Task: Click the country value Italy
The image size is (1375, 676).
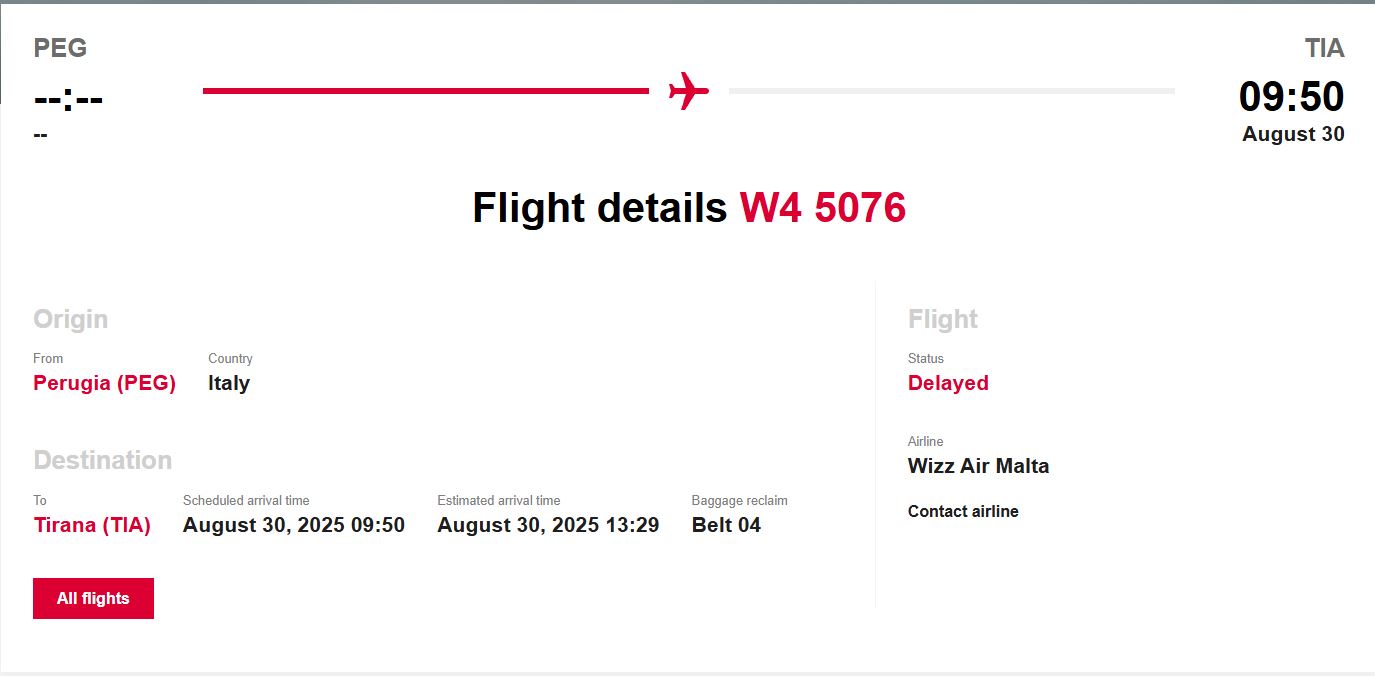Action: pos(229,383)
